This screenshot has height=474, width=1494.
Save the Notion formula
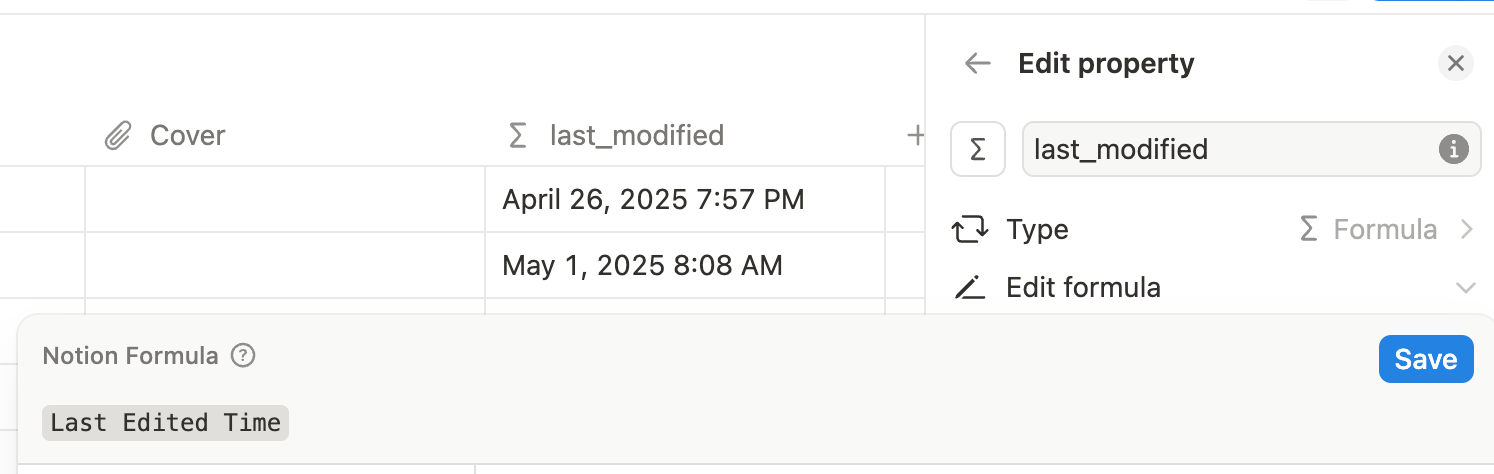pyautogui.click(x=1426, y=359)
